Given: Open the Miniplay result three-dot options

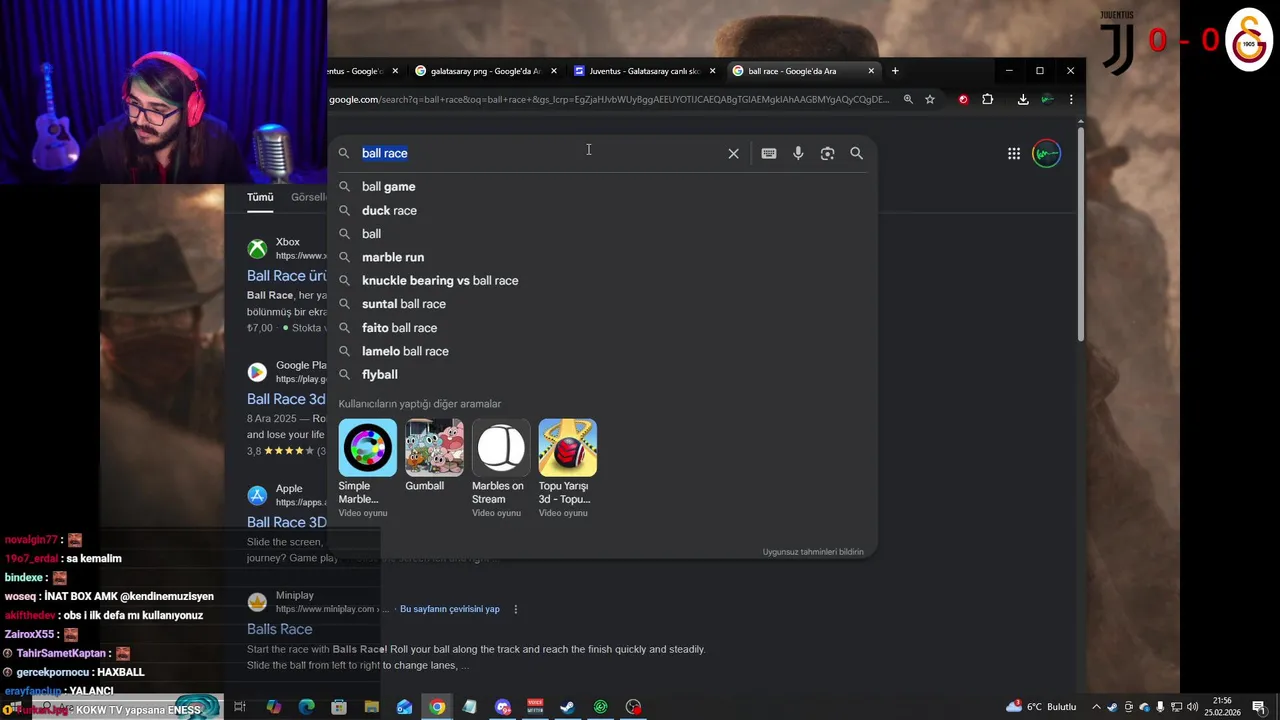Looking at the screenshot, I should [x=516, y=609].
